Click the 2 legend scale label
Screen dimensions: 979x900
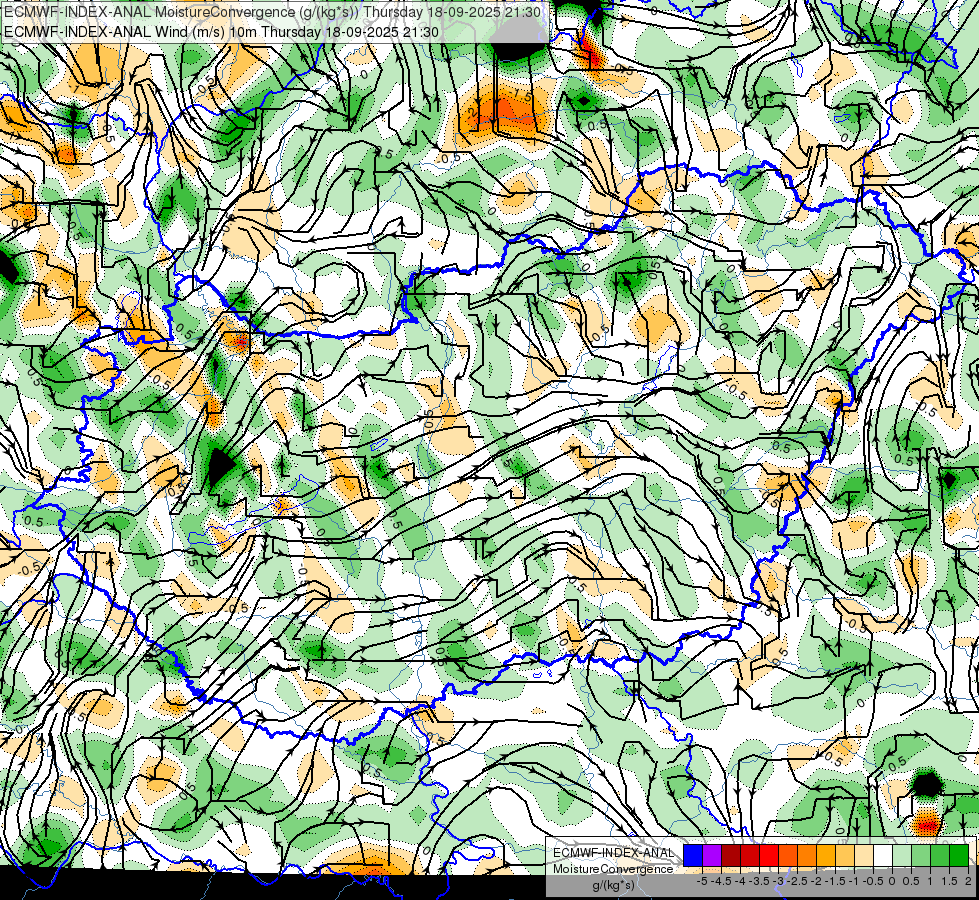click(x=968, y=881)
